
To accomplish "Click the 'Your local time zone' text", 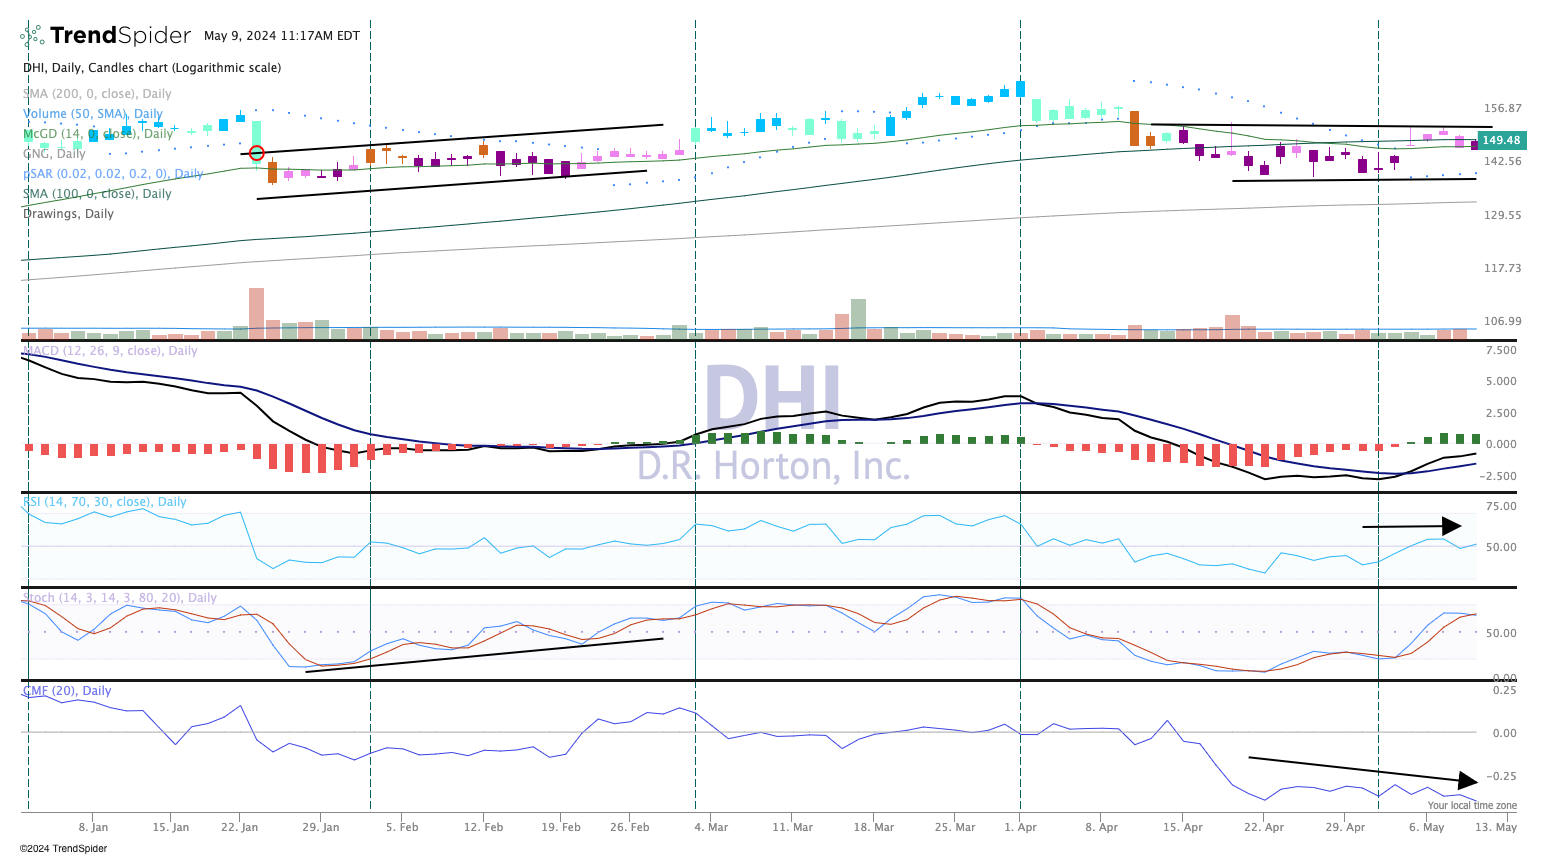I will (1471, 805).
